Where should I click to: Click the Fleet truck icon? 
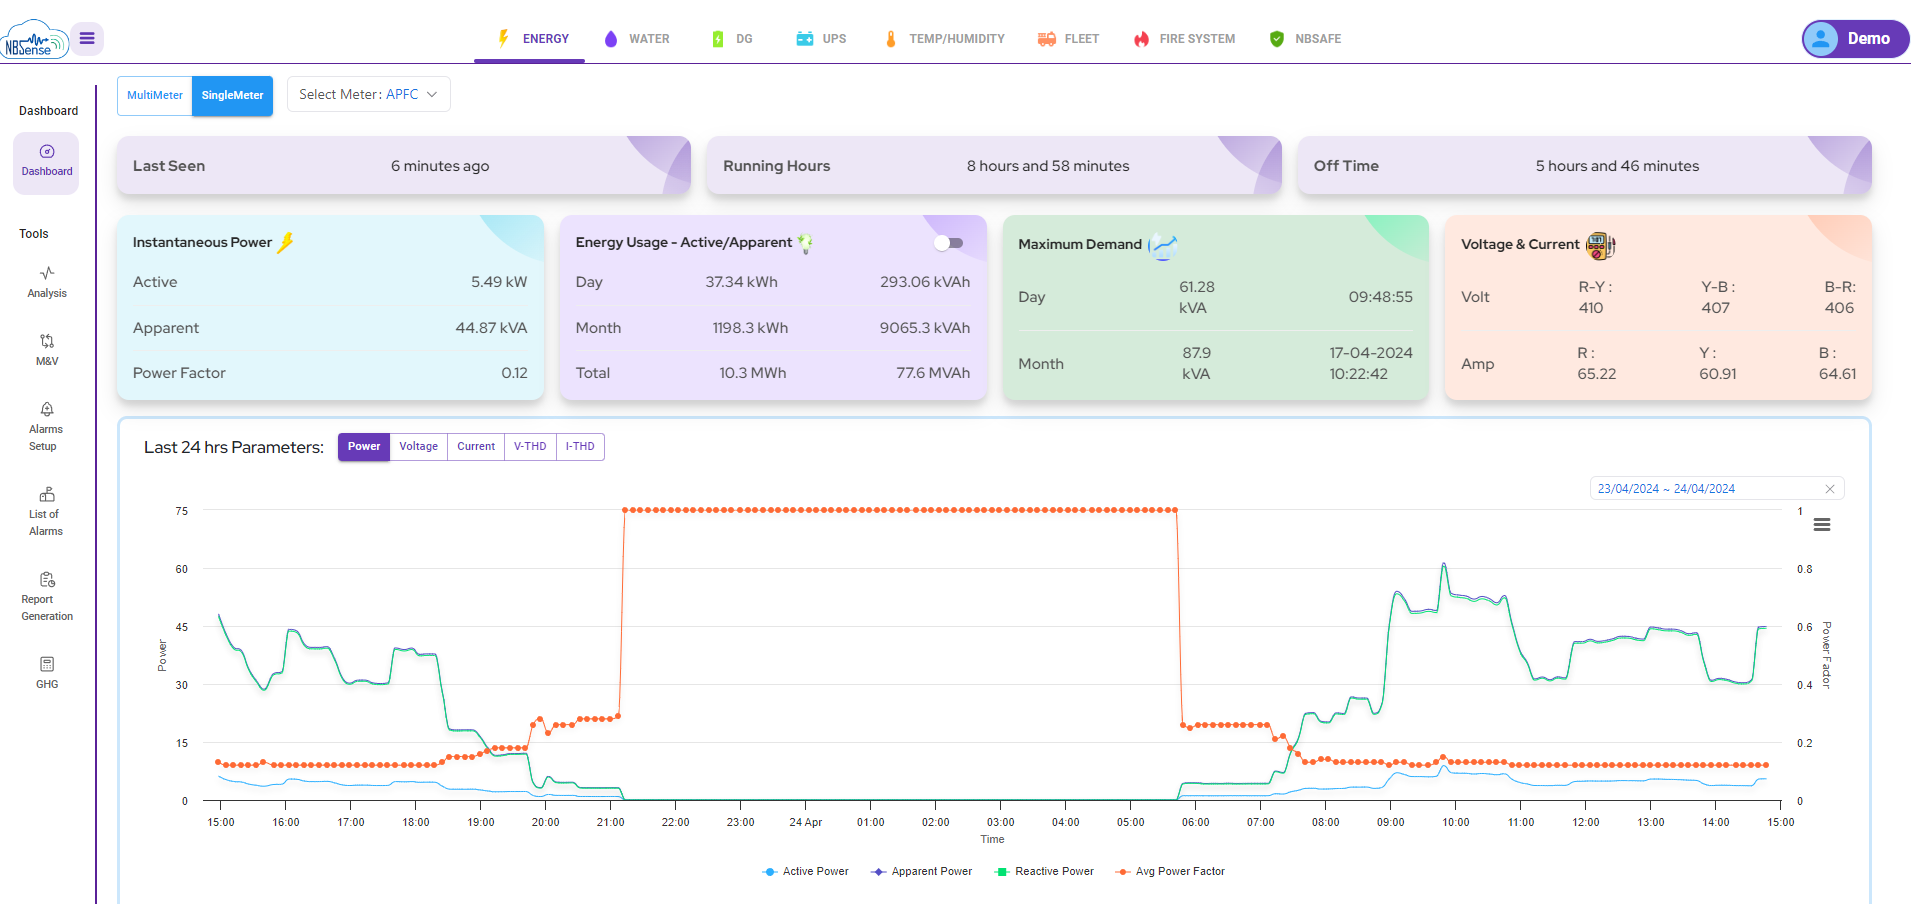coord(1047,39)
